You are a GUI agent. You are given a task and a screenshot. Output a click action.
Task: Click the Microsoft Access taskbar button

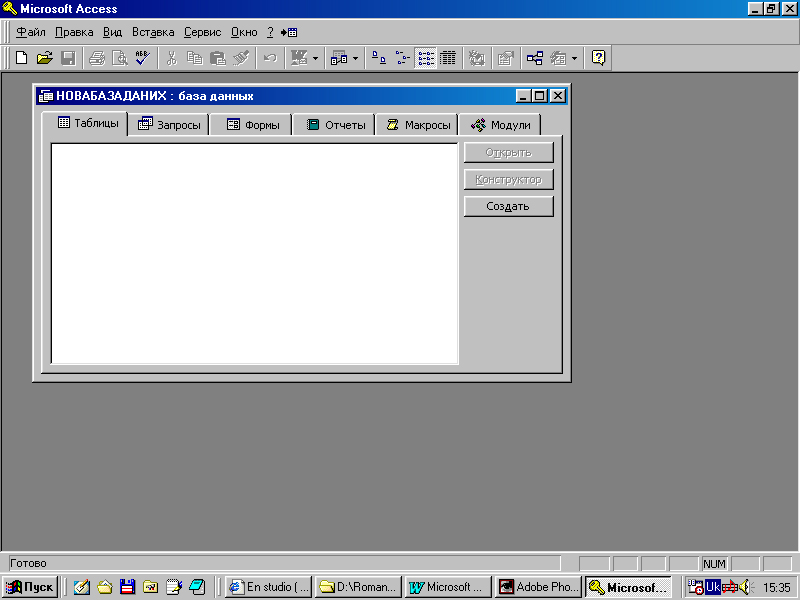pyautogui.click(x=628, y=587)
